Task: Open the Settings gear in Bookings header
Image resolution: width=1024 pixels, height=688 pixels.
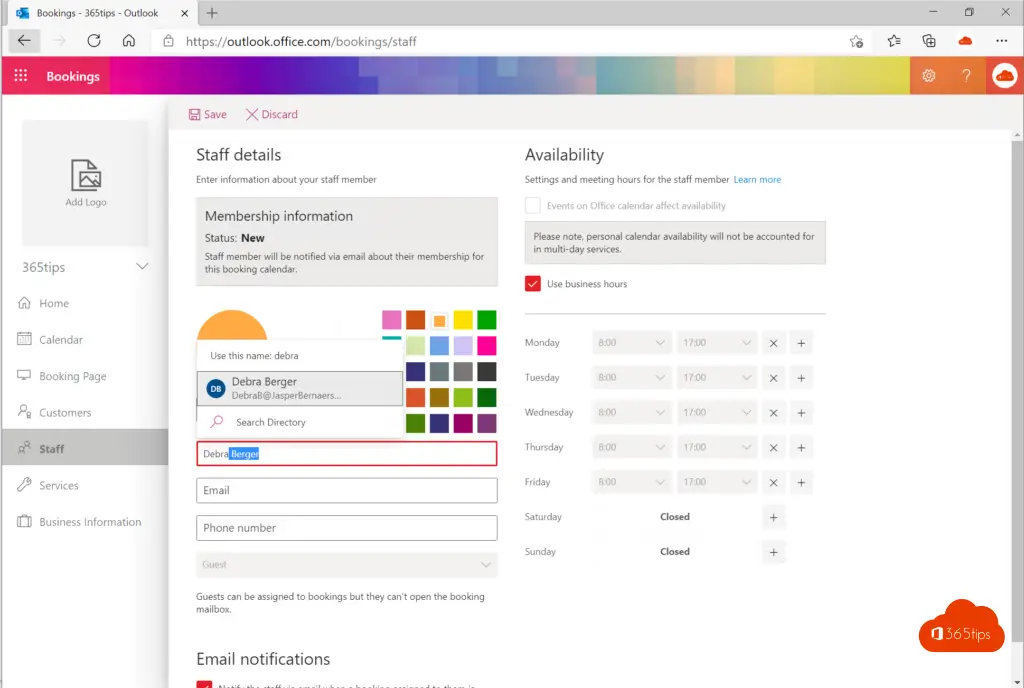Action: coord(928,76)
